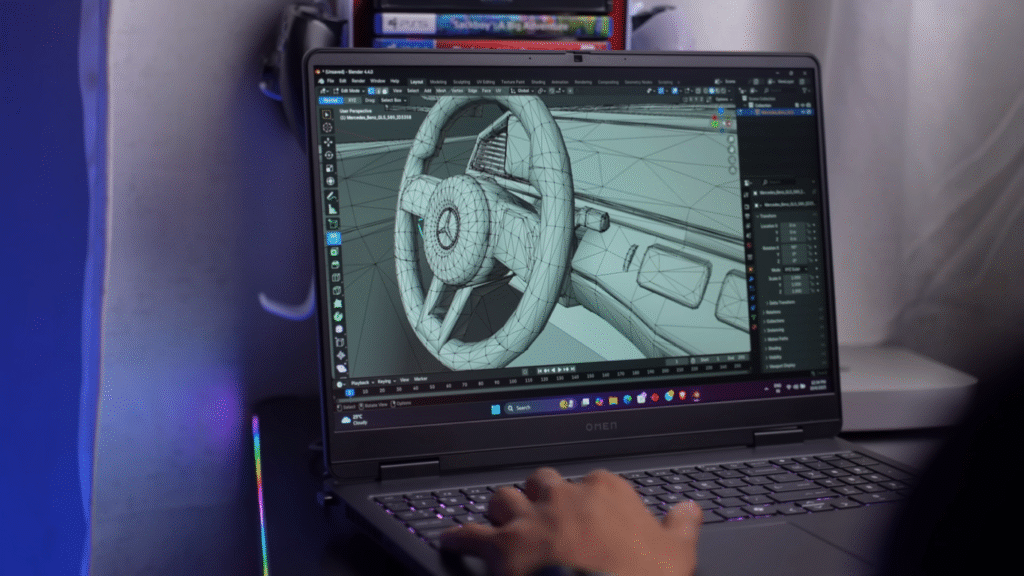This screenshot has height=576, width=1024.
Task: Open the Vertex menu in viewport header
Action: (456, 90)
